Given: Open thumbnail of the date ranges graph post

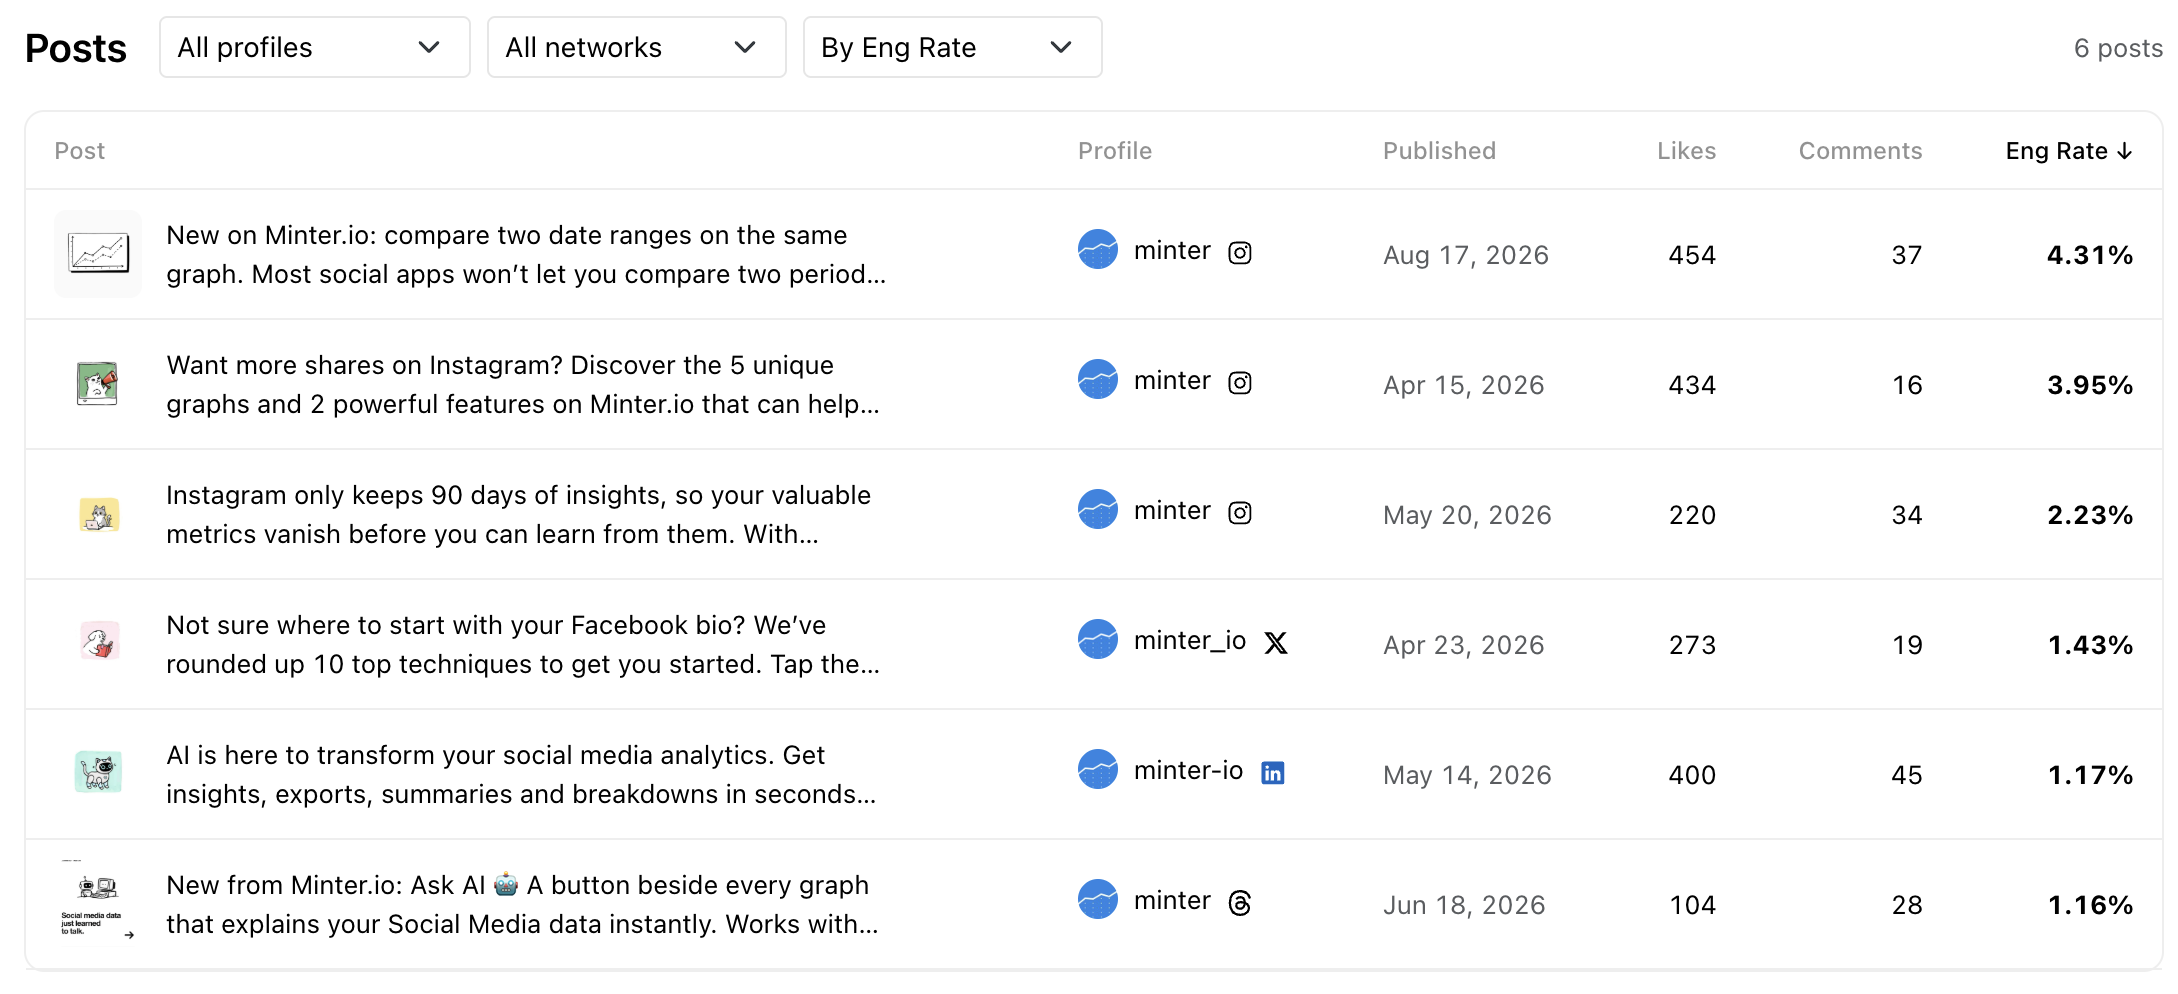Looking at the screenshot, I should [x=98, y=254].
